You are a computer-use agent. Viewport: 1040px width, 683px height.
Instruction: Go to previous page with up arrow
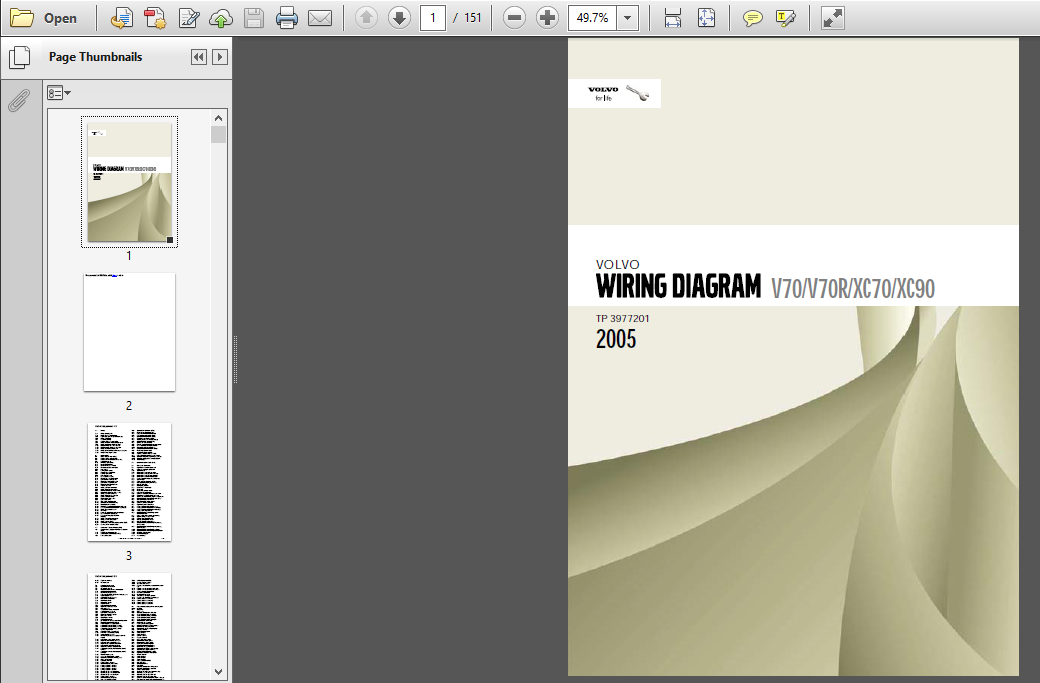(x=366, y=18)
